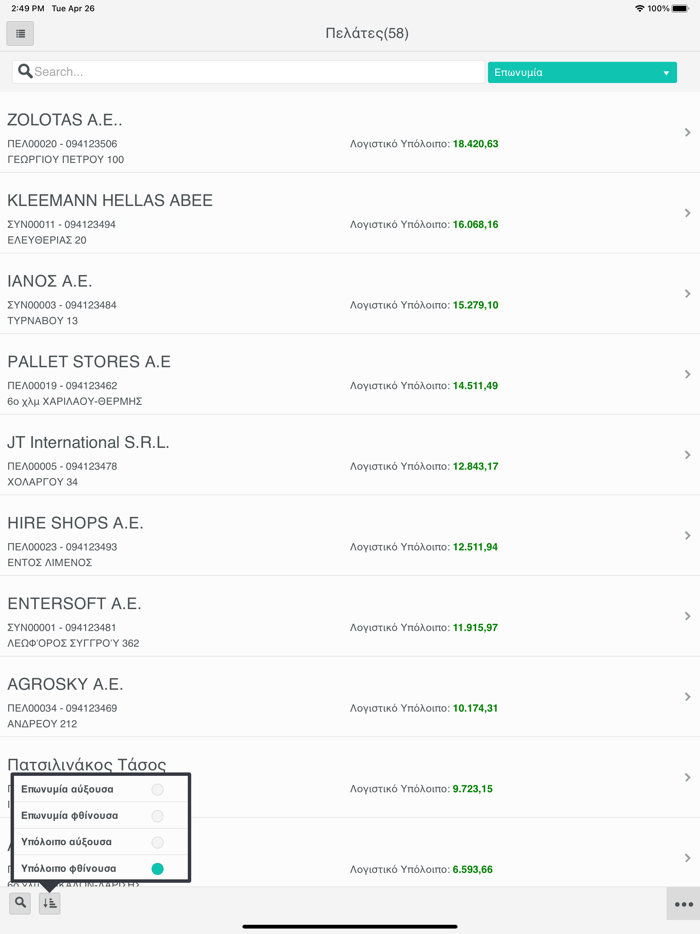Tap the search magnifier icon at bottom left

coord(20,902)
